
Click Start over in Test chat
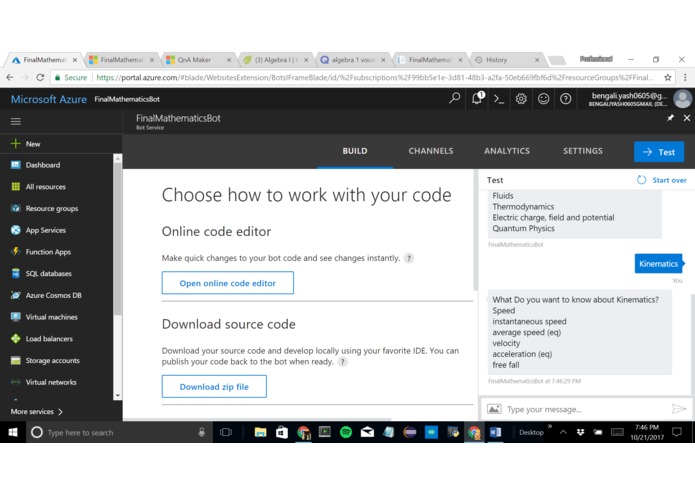[661, 180]
